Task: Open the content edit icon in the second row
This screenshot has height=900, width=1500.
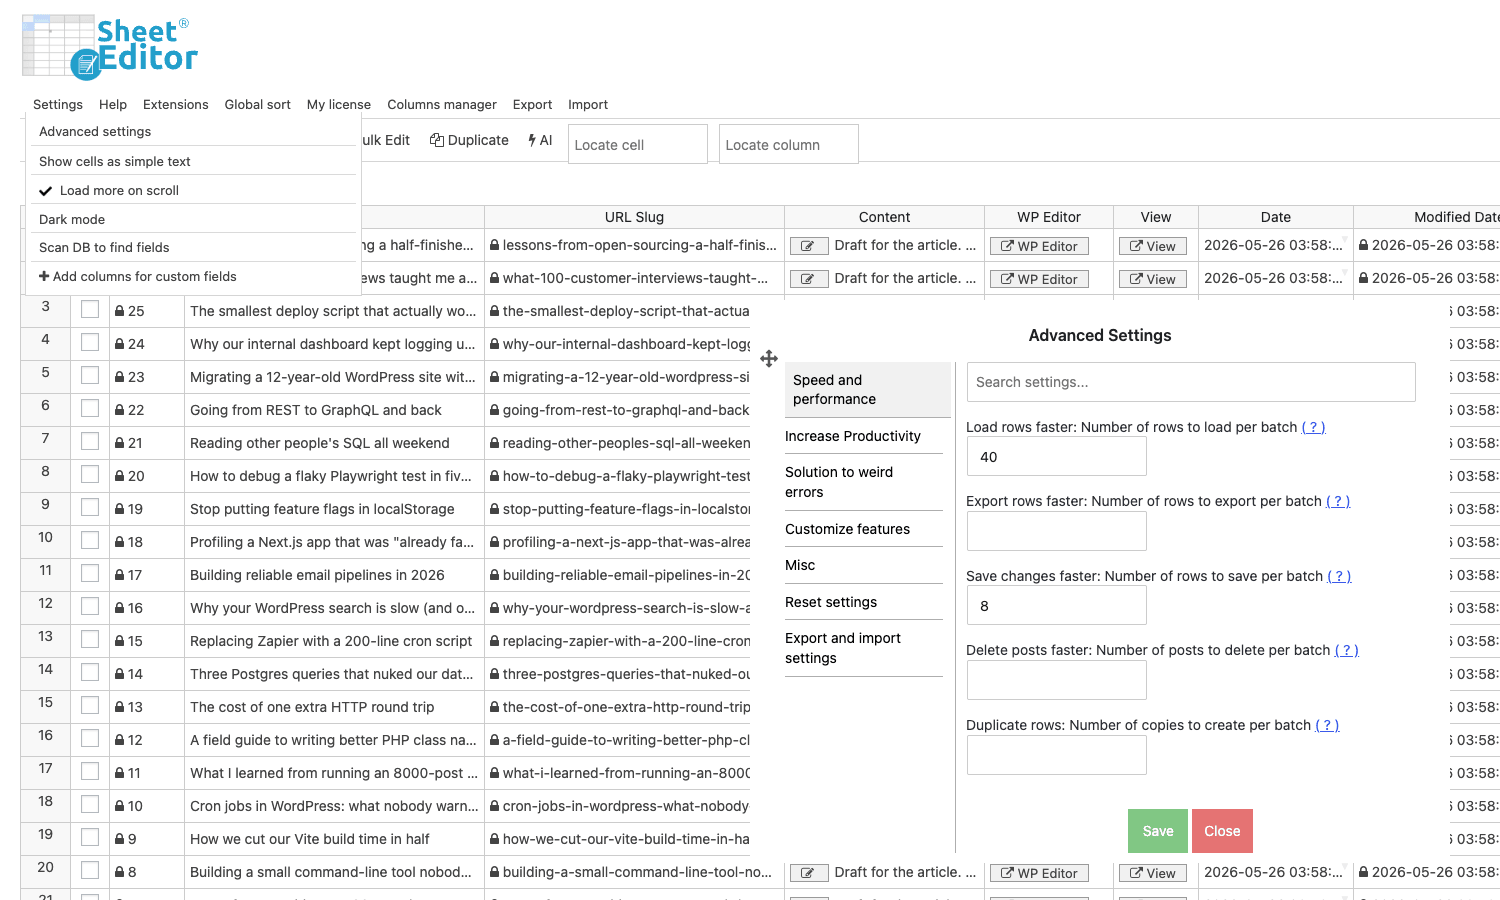Action: pyautogui.click(x=808, y=279)
